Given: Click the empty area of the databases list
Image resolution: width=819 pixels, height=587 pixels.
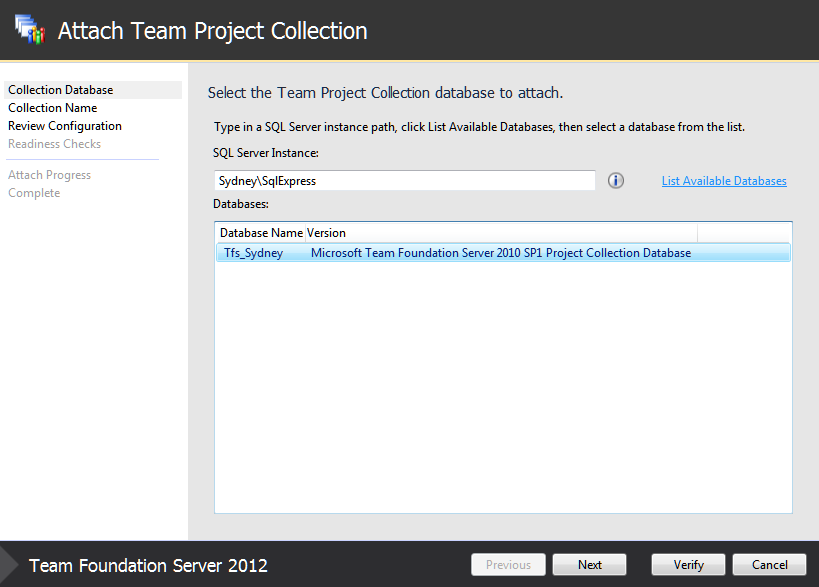Looking at the screenshot, I should click(503, 386).
